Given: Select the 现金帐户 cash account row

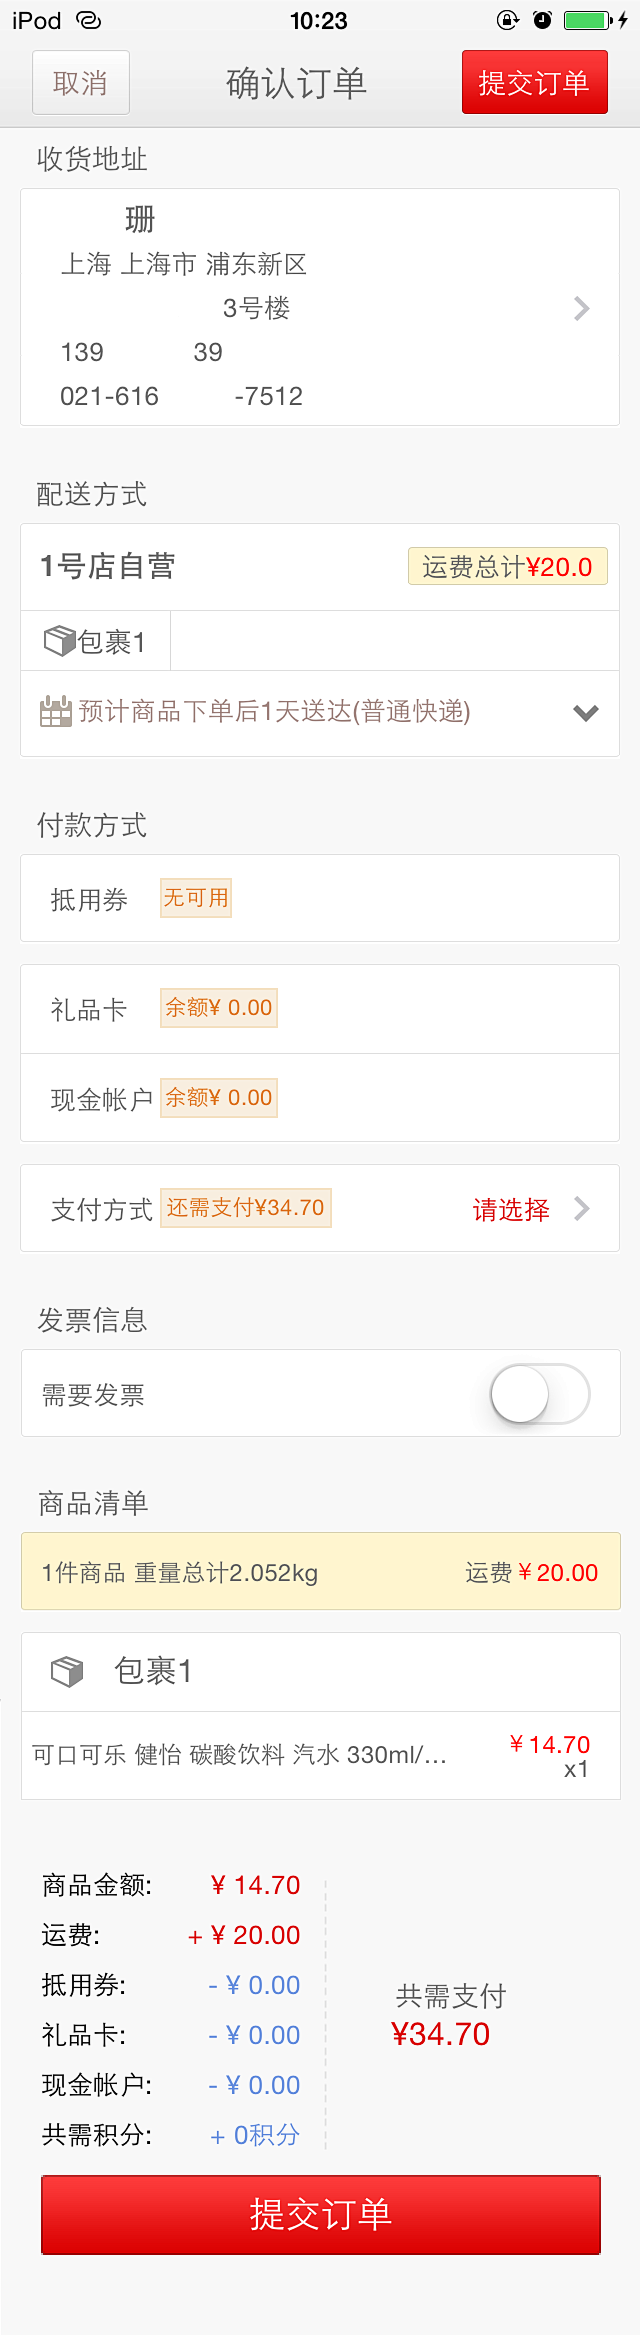Looking at the screenshot, I should (x=320, y=1098).
